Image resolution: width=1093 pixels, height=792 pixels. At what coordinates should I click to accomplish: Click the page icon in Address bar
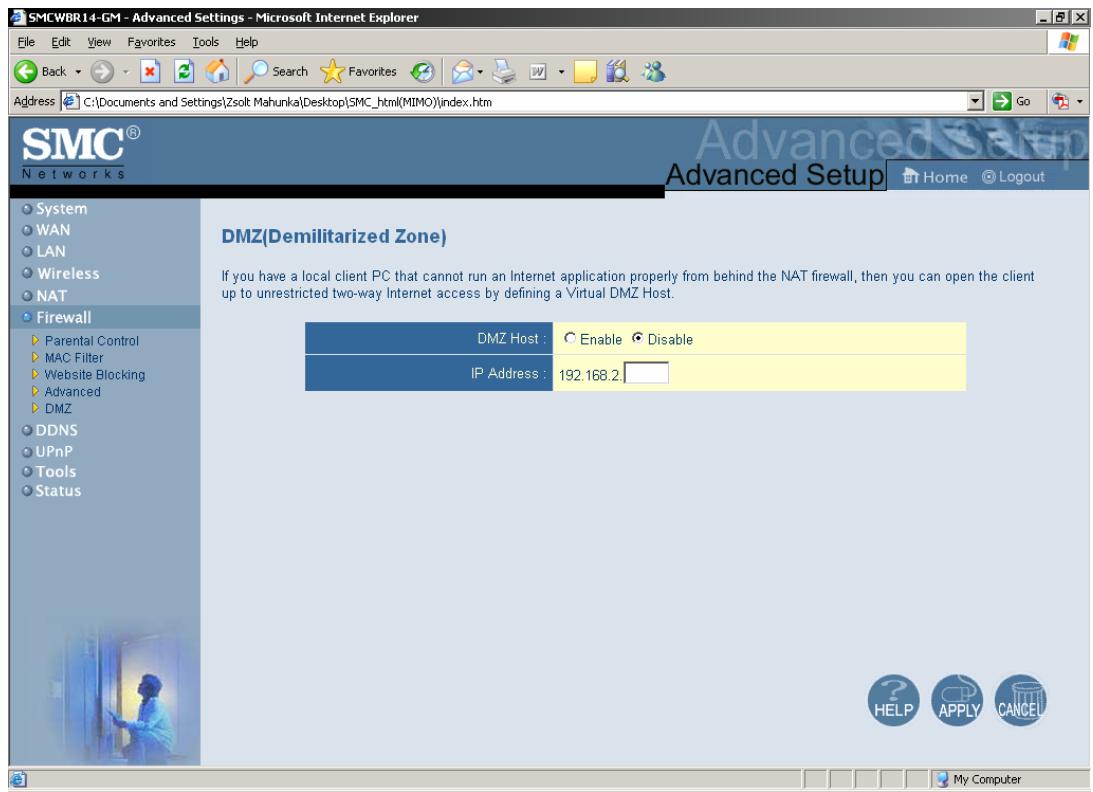pos(70,102)
